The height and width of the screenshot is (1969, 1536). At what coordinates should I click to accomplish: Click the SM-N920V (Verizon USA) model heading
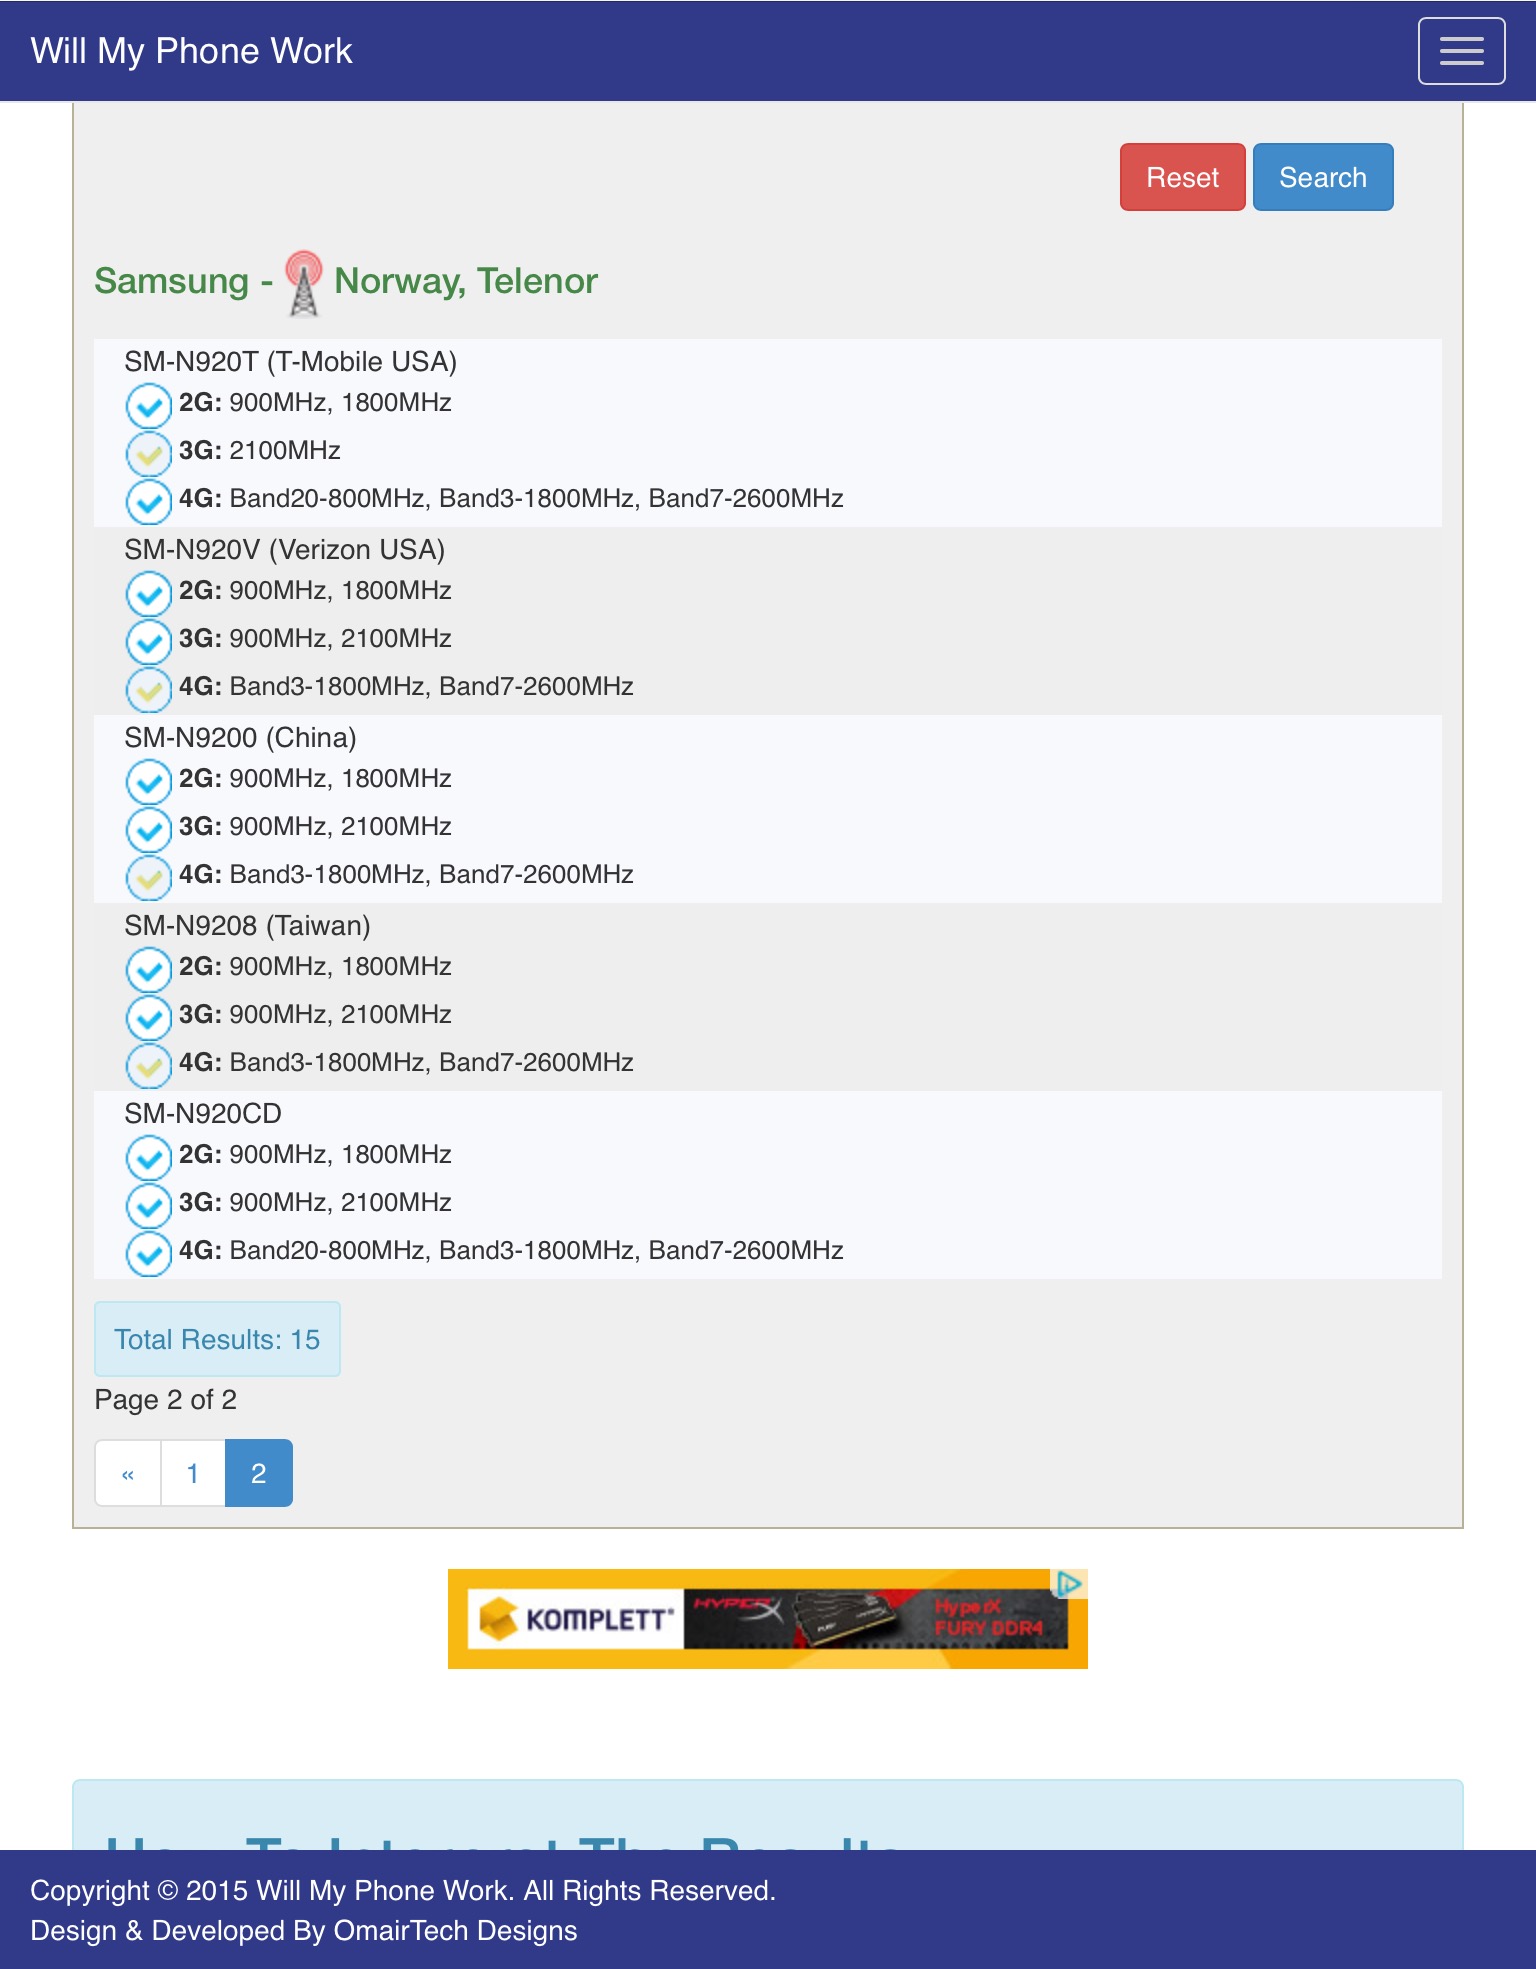tap(284, 549)
